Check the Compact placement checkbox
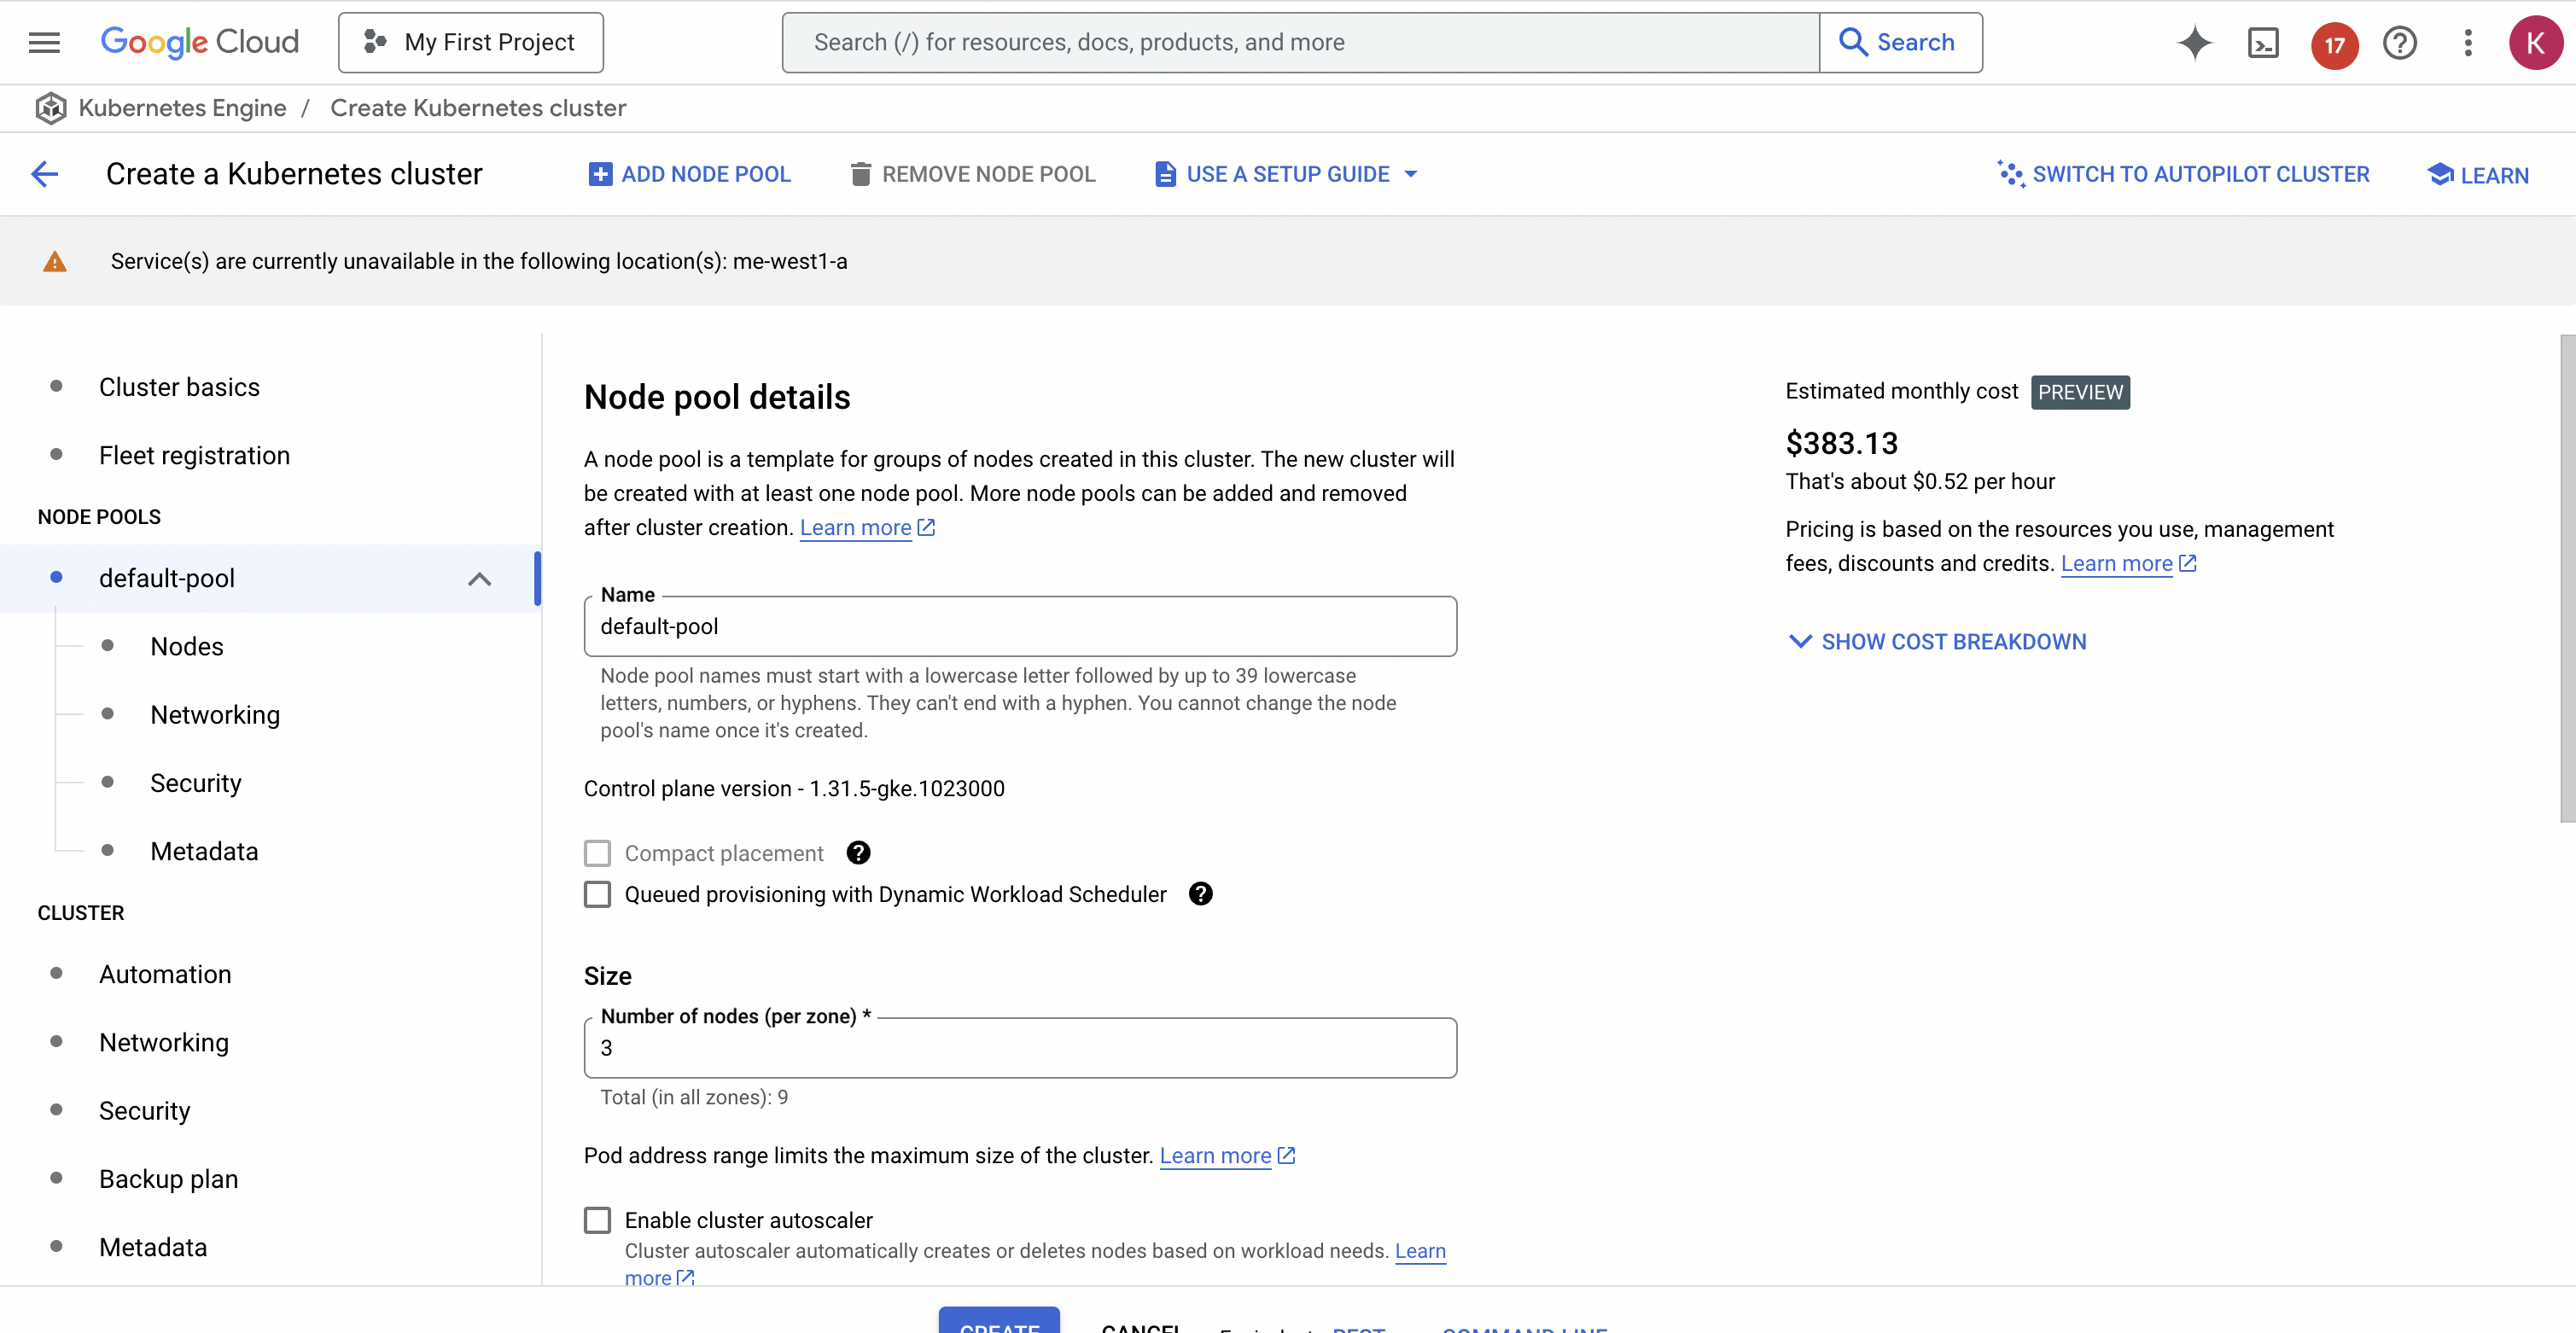2576x1333 pixels. coord(597,853)
